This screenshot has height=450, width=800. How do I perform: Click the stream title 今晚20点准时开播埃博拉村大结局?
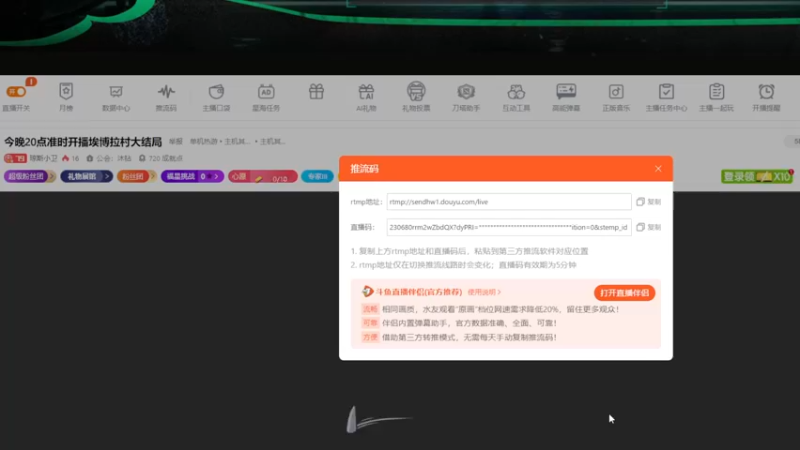click(x=83, y=141)
